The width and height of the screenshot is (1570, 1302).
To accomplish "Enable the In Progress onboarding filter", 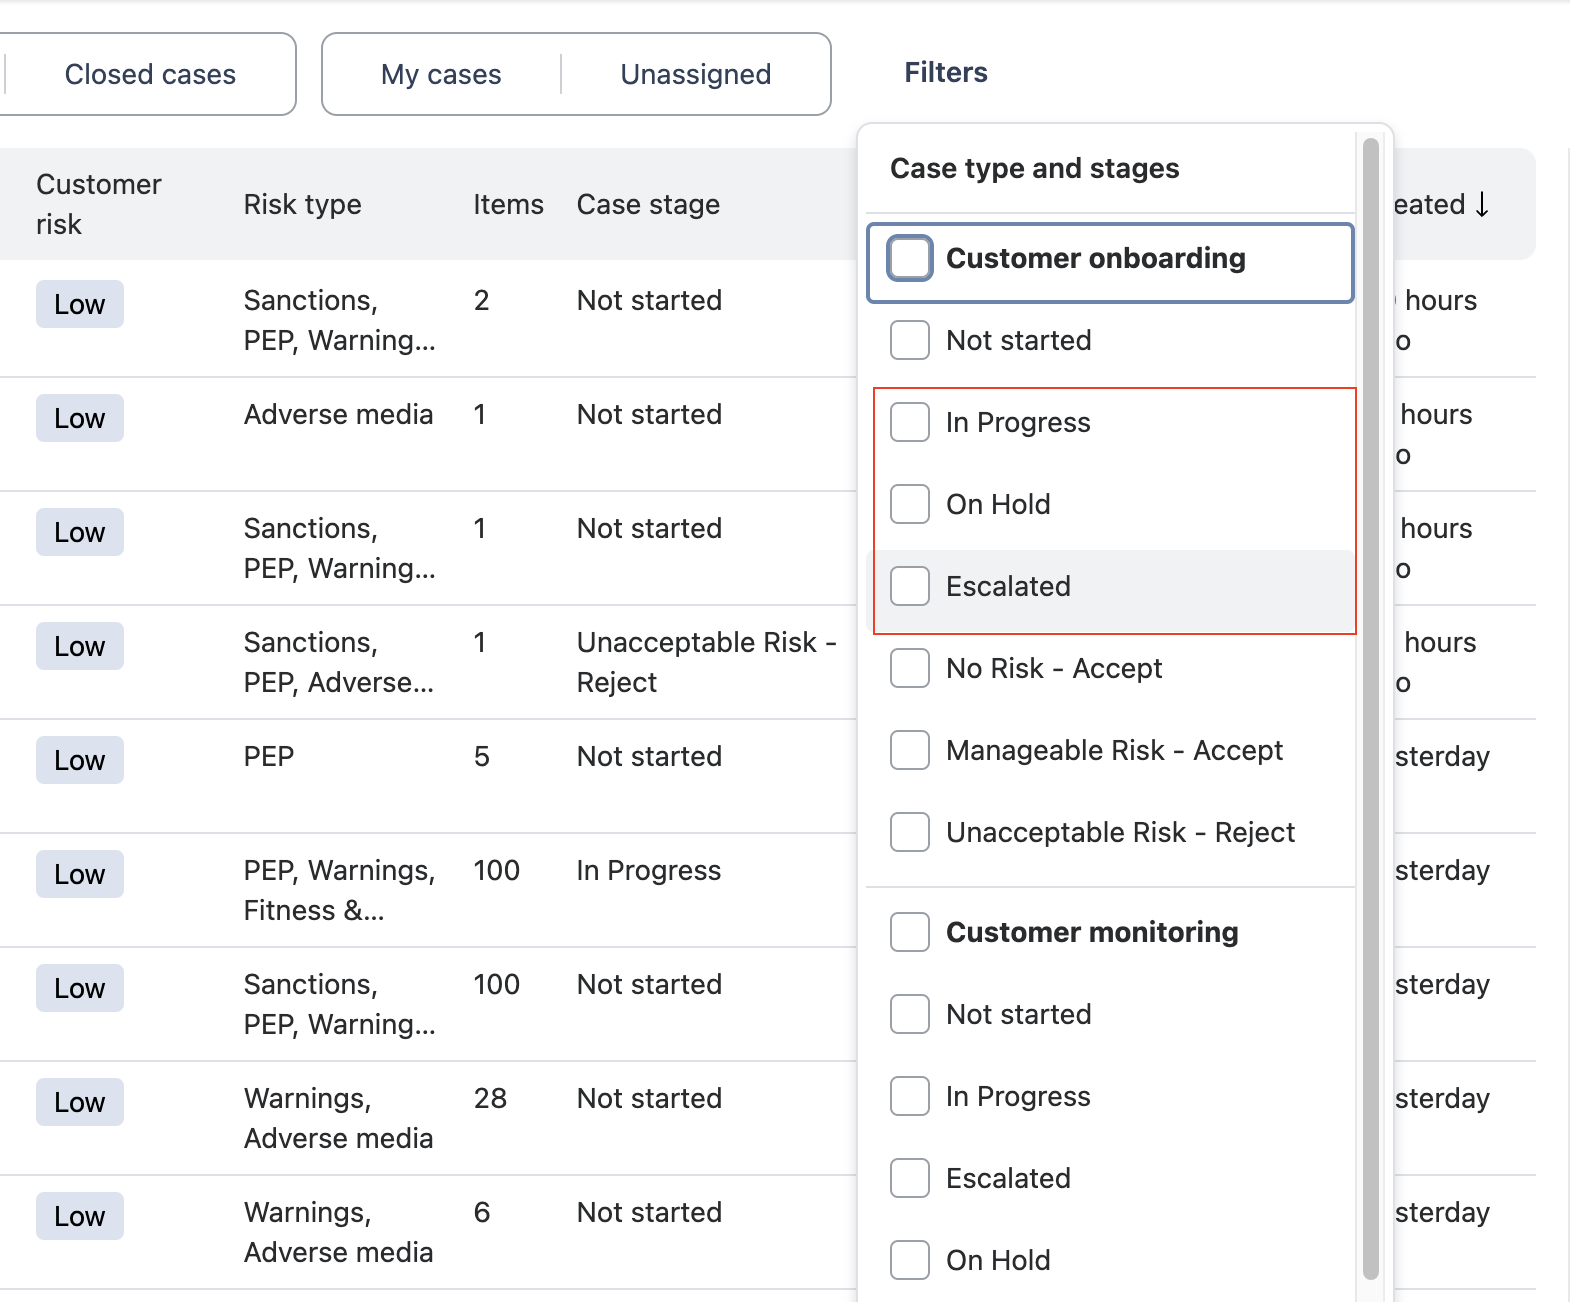I will (x=910, y=422).
